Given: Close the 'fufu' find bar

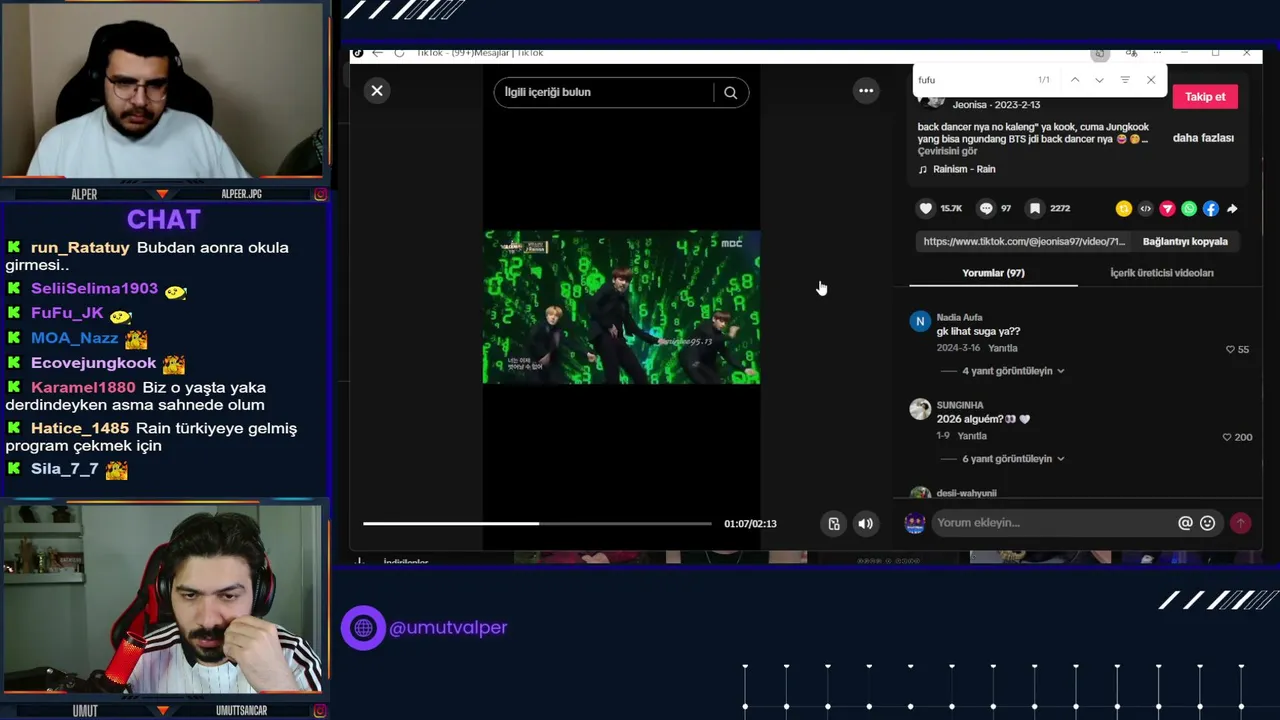Looking at the screenshot, I should (1151, 80).
